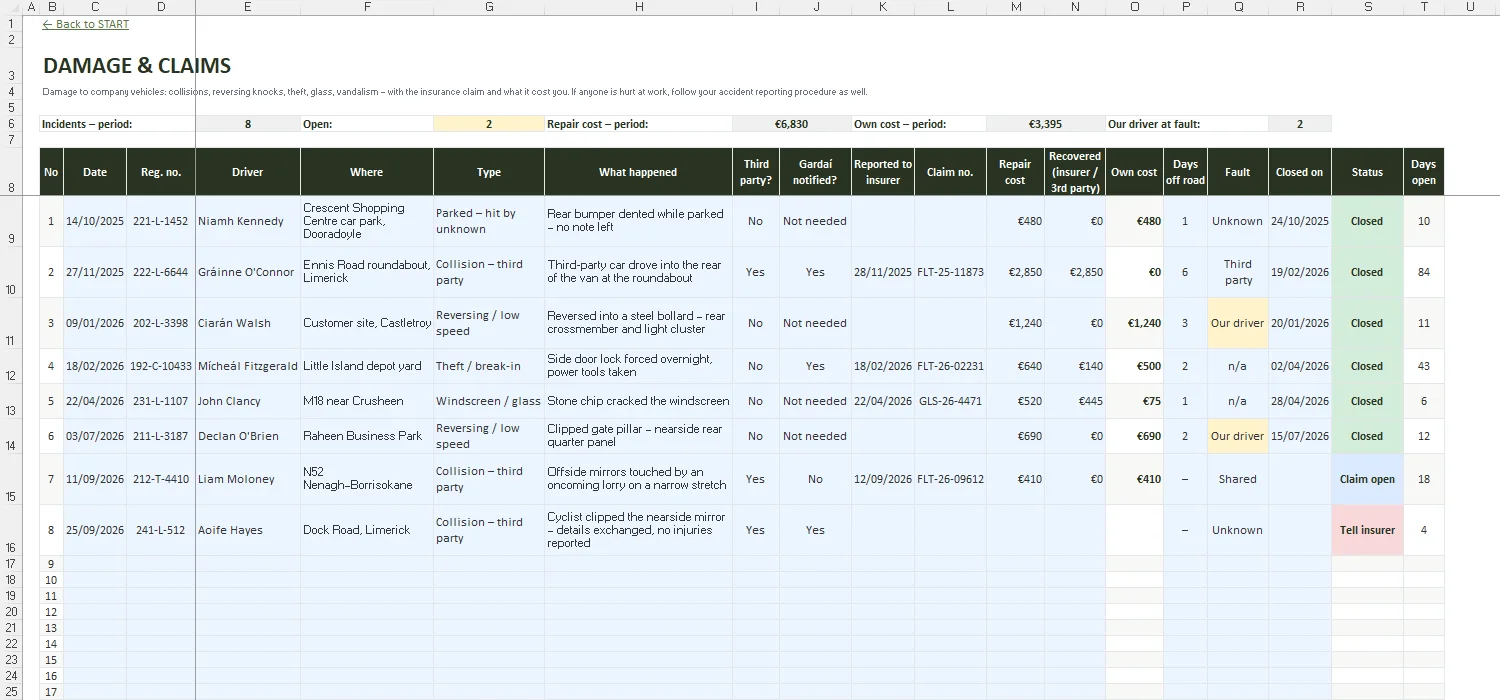Select driver cell Niamh Kennedy
This screenshot has height=700, width=1500.
247,221
